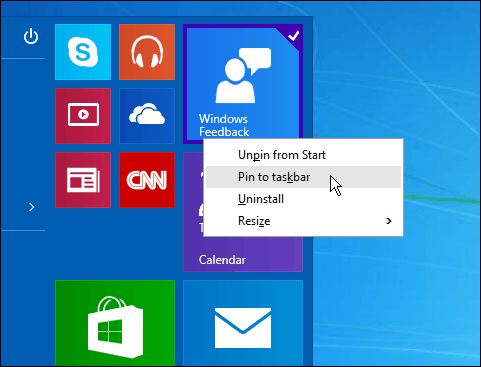This screenshot has height=367, width=481.
Task: Open the Mail envelope tile
Action: 243,323
